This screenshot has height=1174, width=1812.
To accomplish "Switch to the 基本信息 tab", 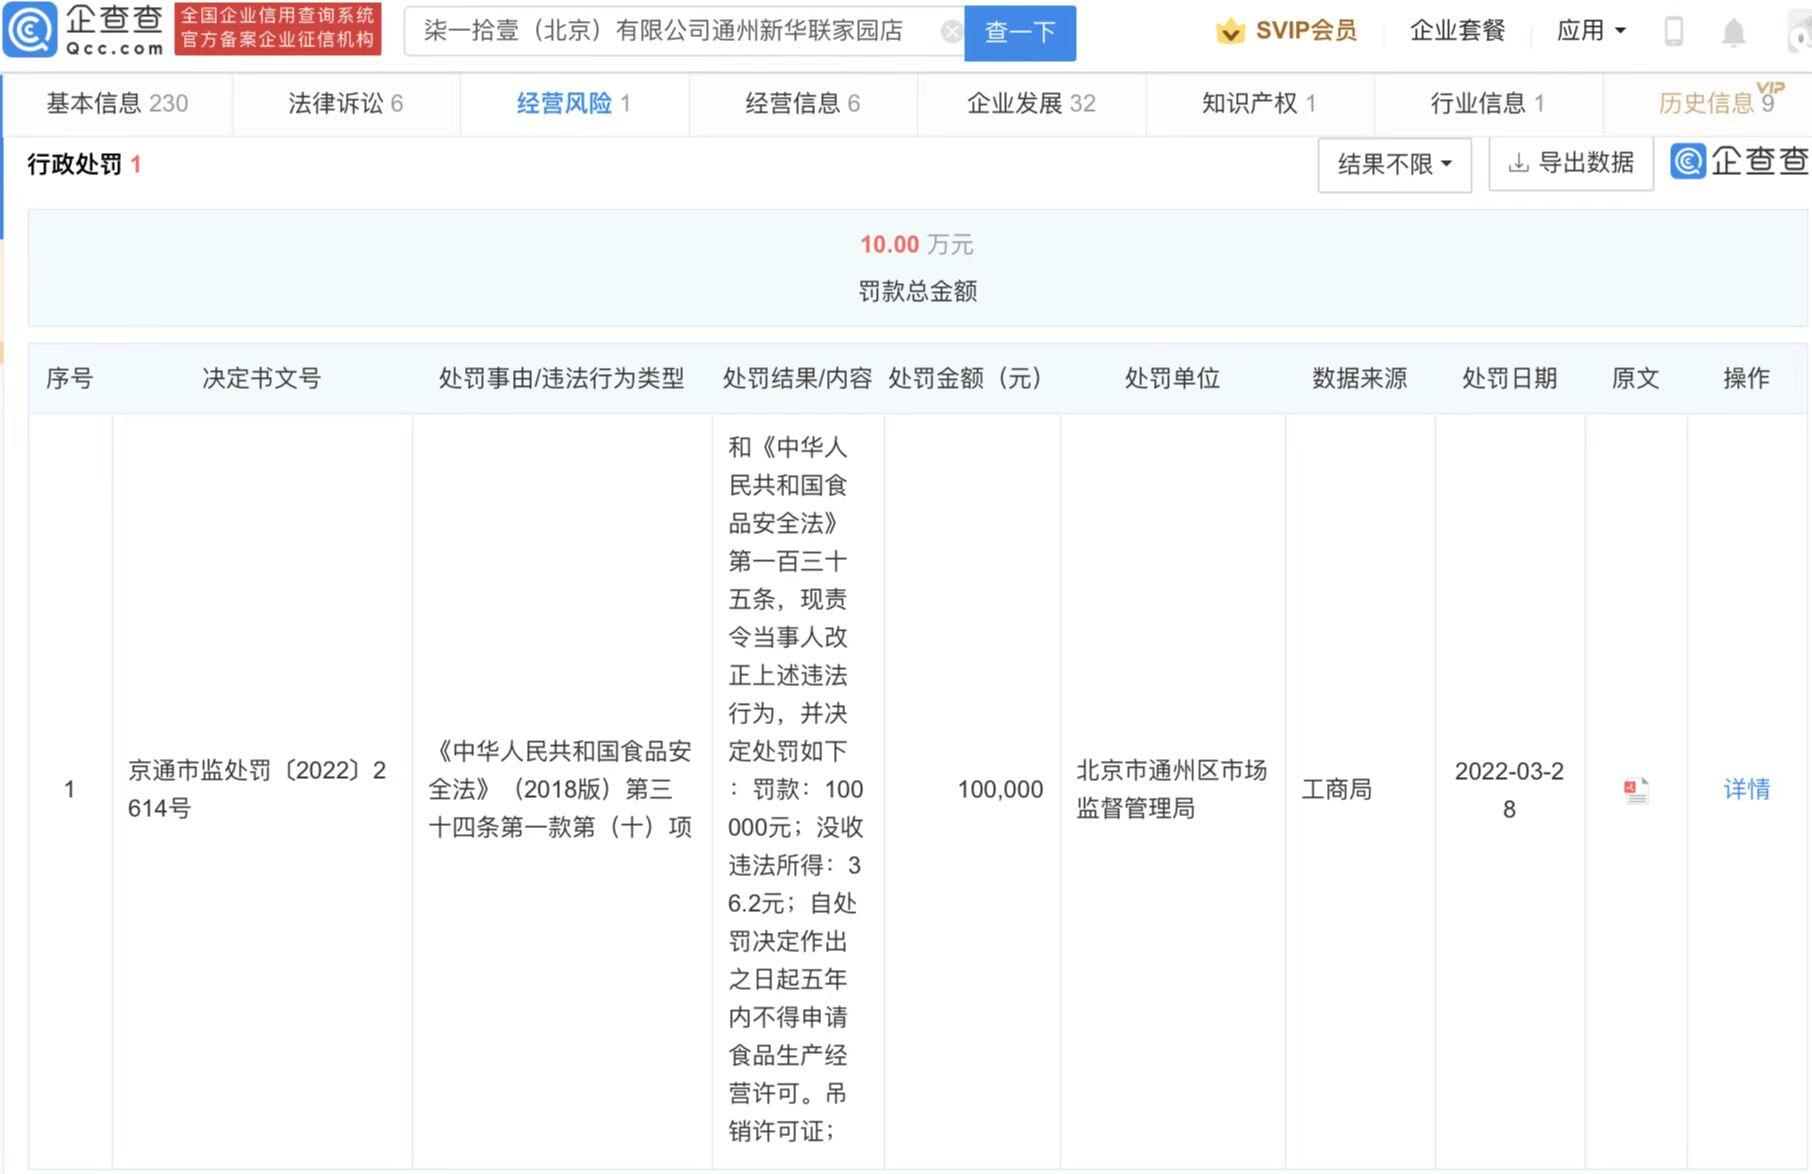I will coord(117,103).
